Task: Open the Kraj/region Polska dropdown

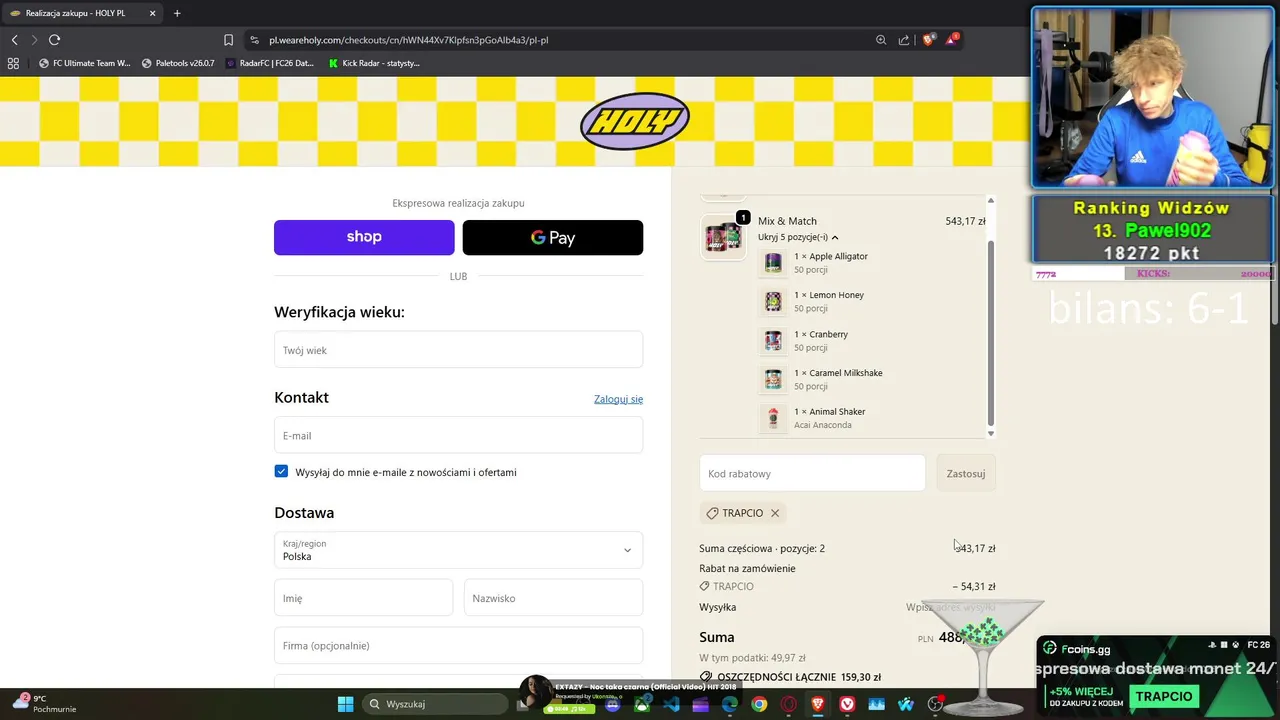Action: click(458, 550)
